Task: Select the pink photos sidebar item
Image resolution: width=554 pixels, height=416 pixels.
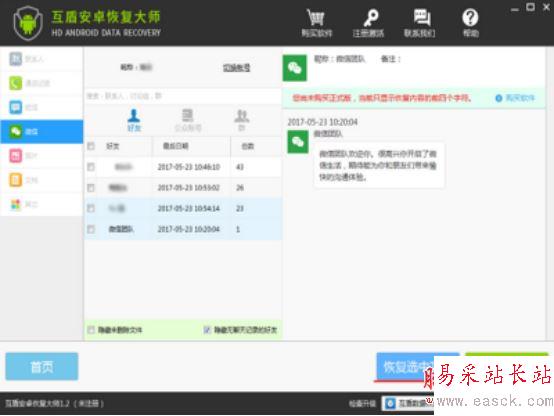Action: click(42, 156)
